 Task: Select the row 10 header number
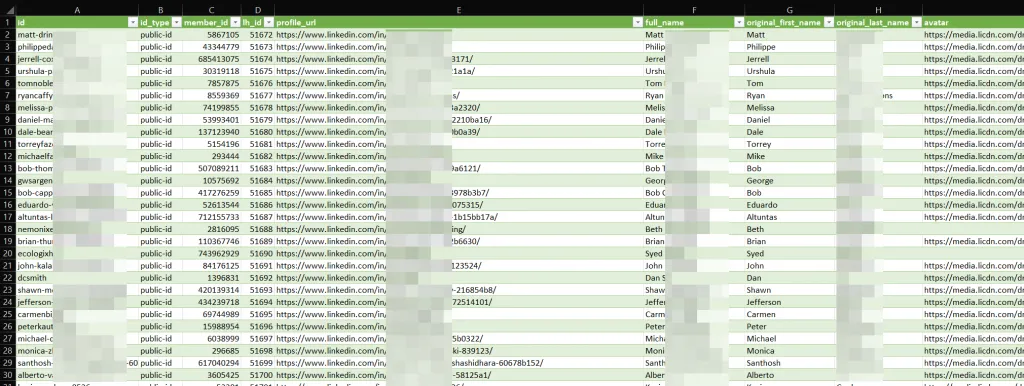[x=7, y=131]
